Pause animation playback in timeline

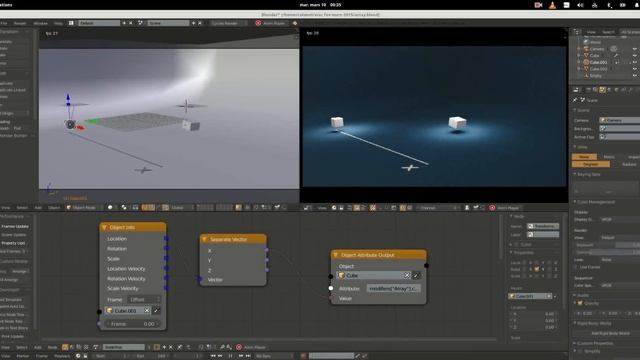click(231, 356)
